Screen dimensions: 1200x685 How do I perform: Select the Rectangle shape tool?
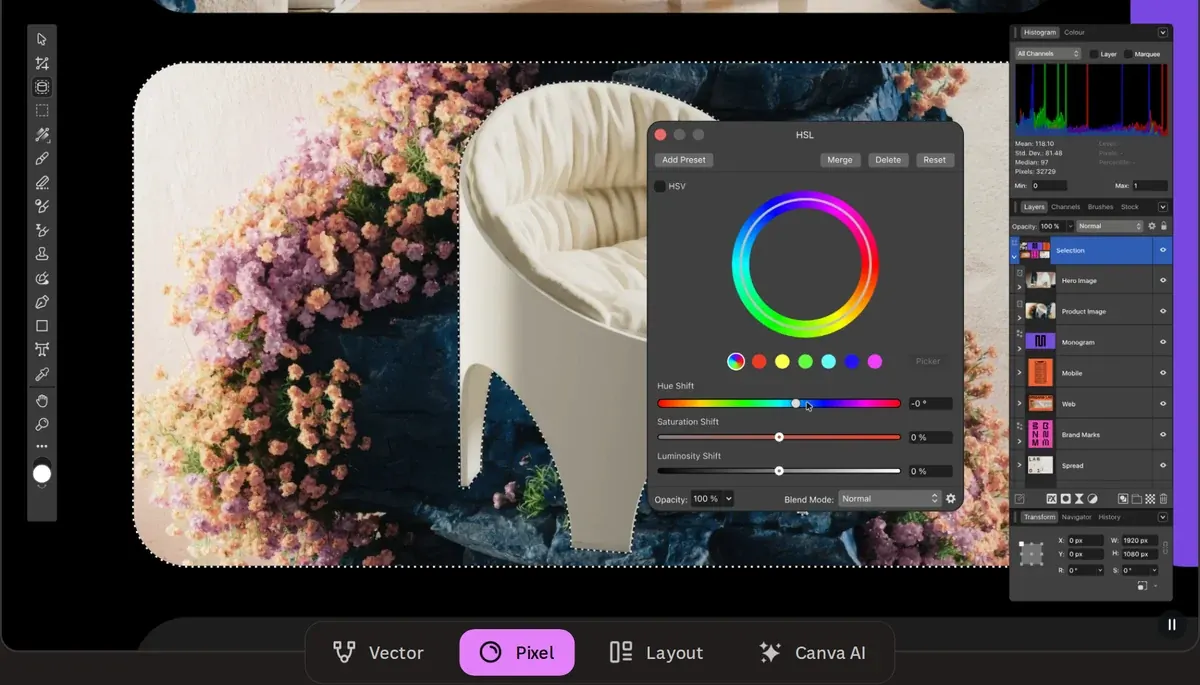pyautogui.click(x=42, y=326)
